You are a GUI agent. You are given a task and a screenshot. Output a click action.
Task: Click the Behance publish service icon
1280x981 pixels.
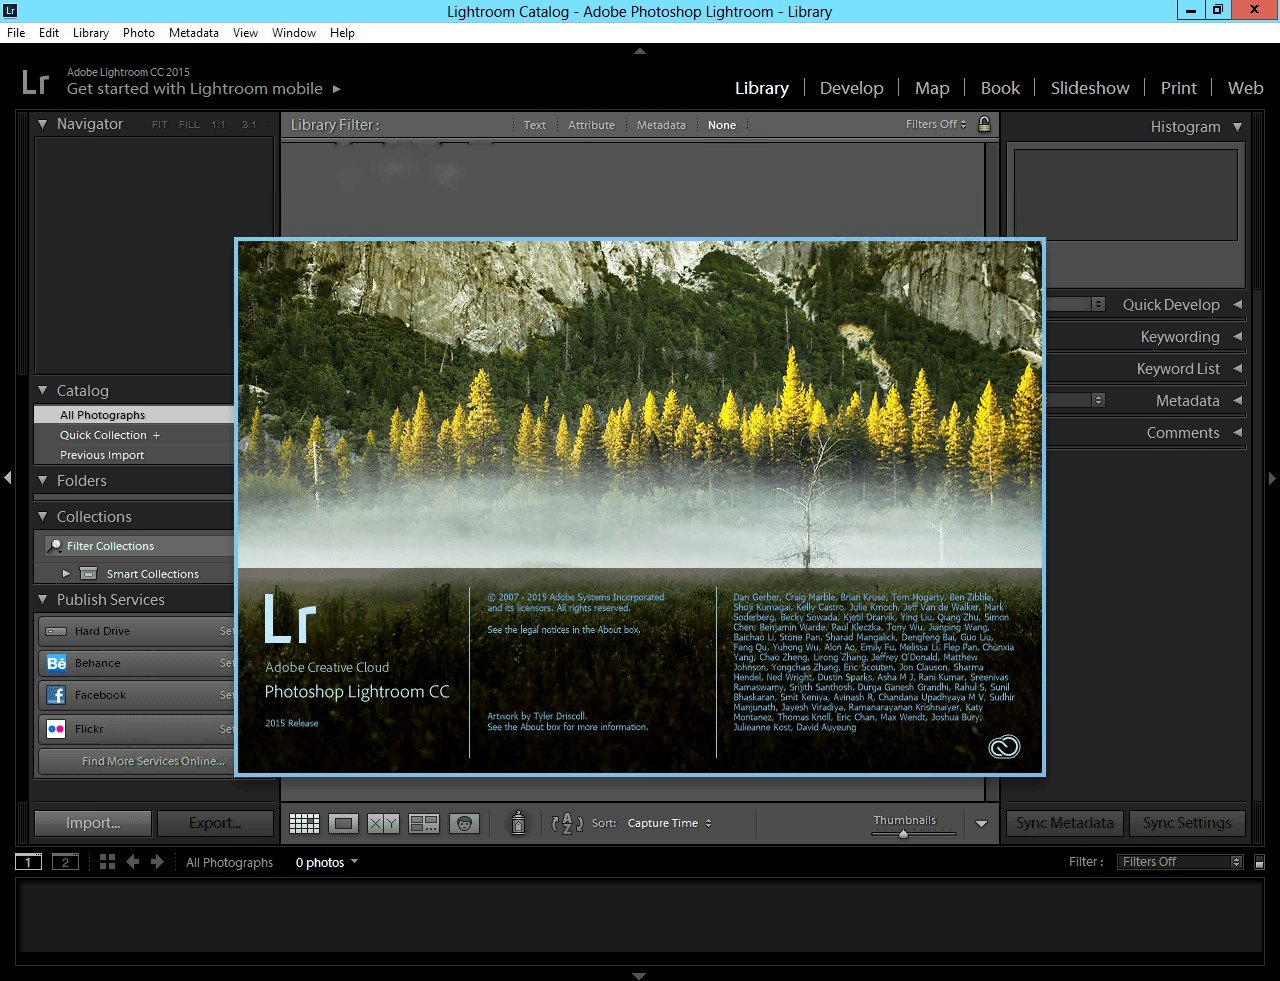tap(57, 663)
